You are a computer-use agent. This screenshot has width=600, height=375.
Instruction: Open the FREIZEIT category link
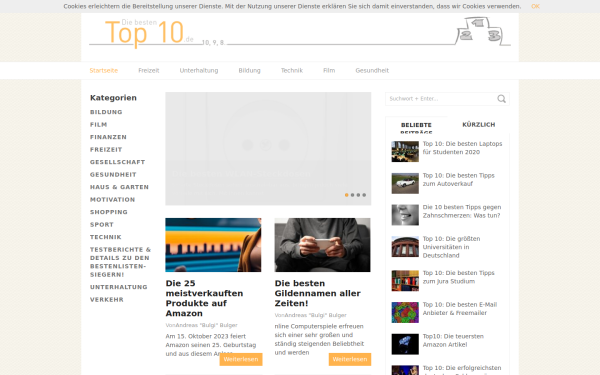click(x=106, y=150)
